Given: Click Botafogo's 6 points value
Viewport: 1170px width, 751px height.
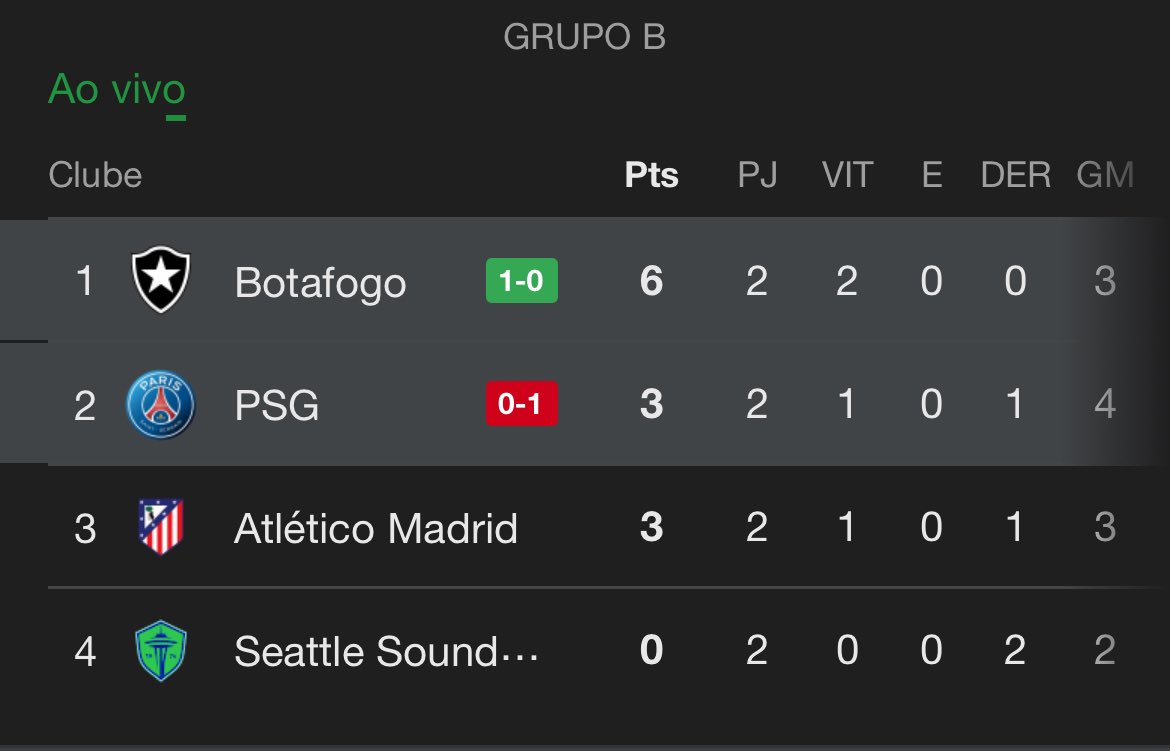Looking at the screenshot, I should pos(651,281).
